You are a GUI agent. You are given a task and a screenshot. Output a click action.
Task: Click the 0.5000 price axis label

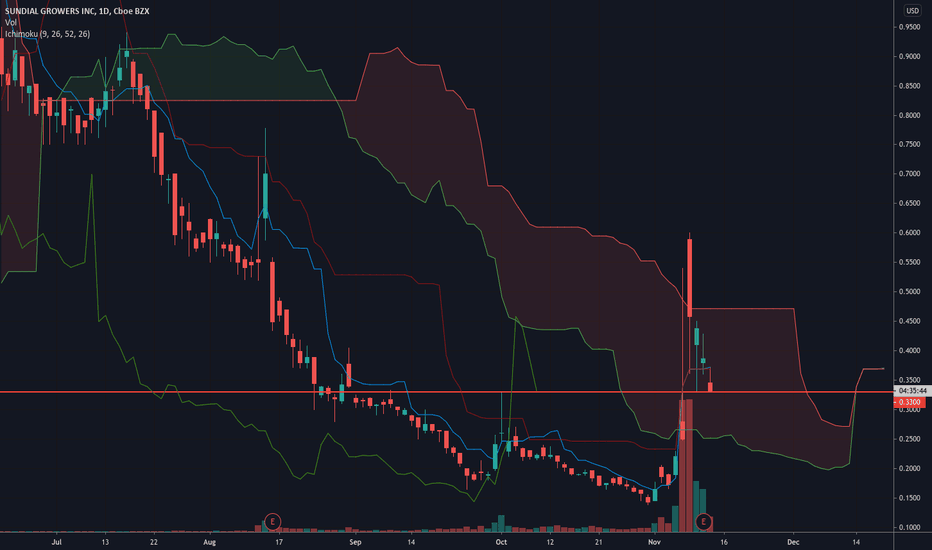tap(909, 292)
